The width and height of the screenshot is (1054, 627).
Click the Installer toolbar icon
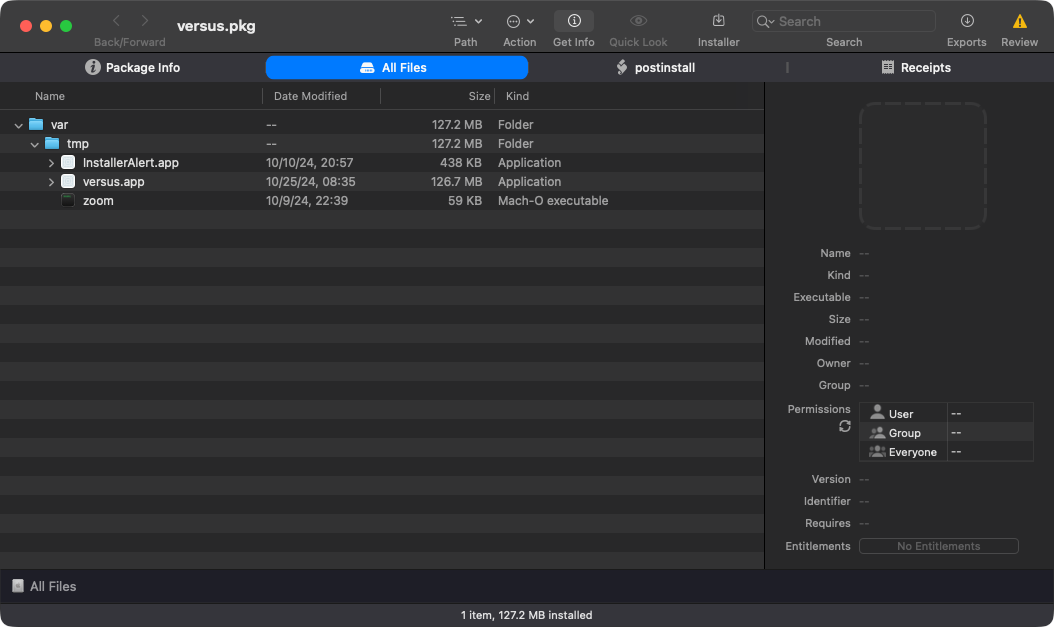point(718,21)
